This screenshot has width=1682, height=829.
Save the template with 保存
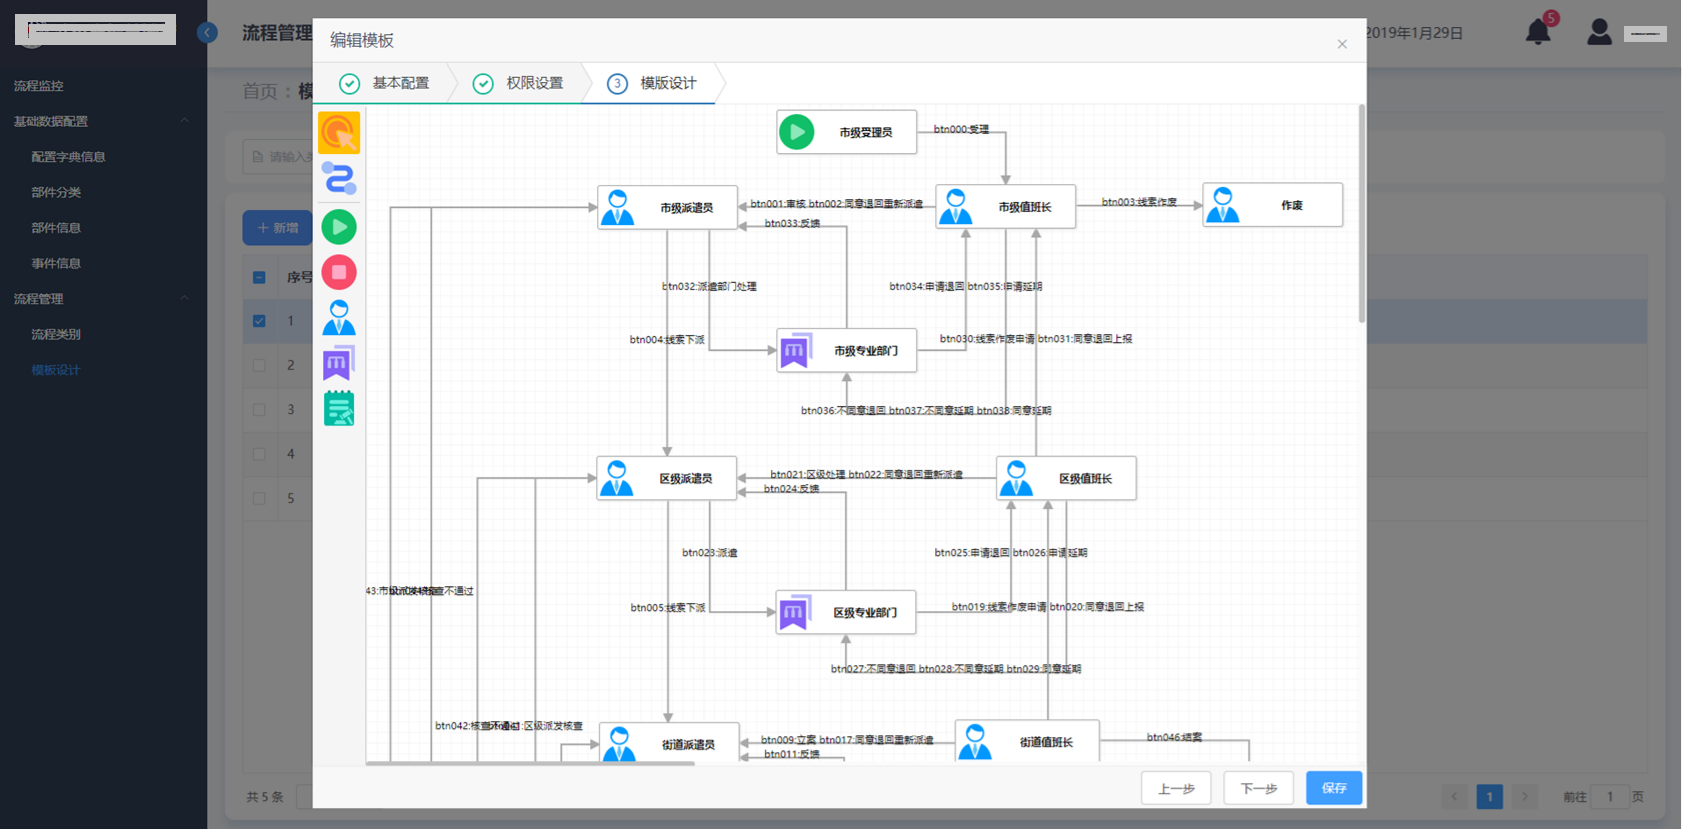pyautogui.click(x=1334, y=788)
